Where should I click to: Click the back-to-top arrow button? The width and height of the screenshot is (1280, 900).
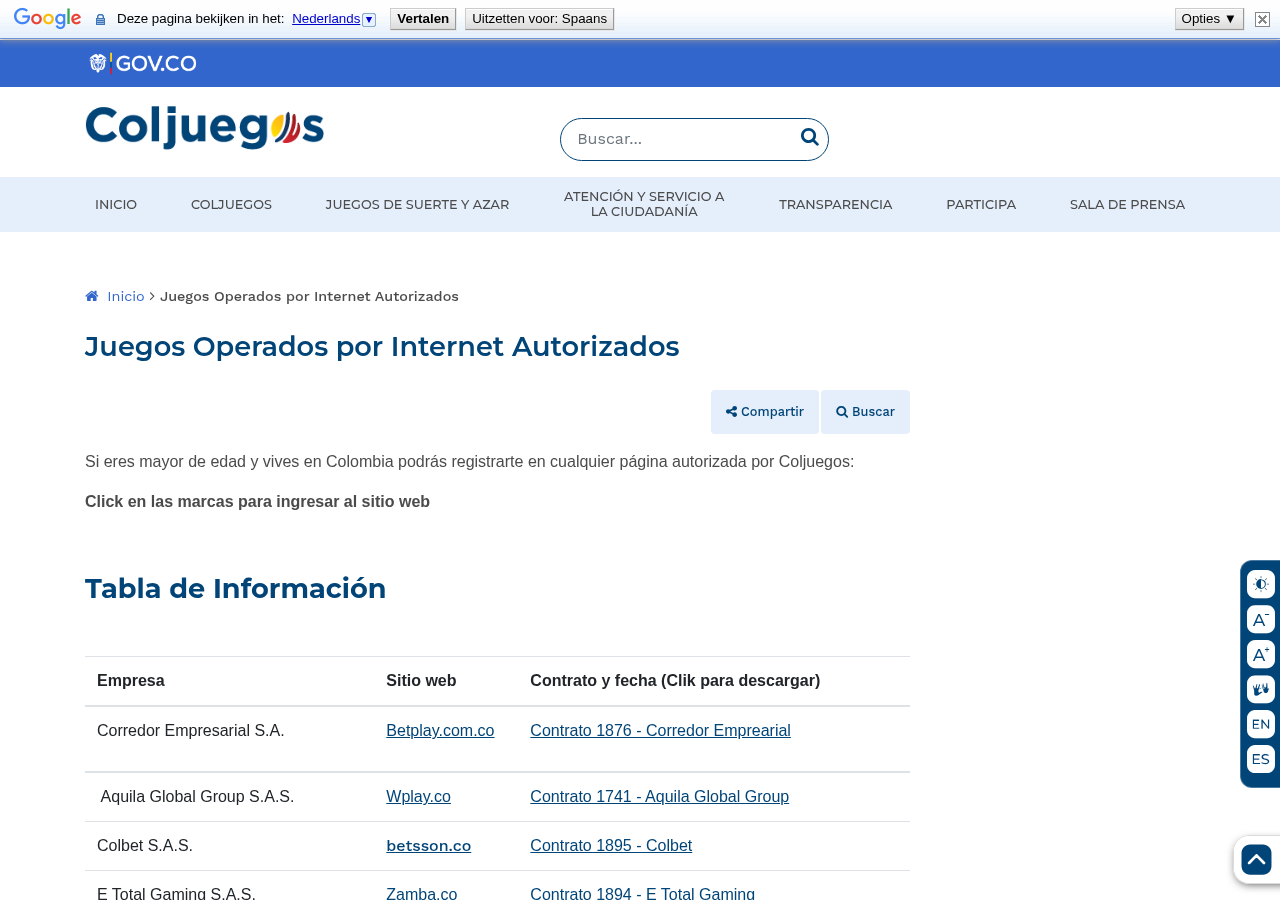click(x=1256, y=859)
